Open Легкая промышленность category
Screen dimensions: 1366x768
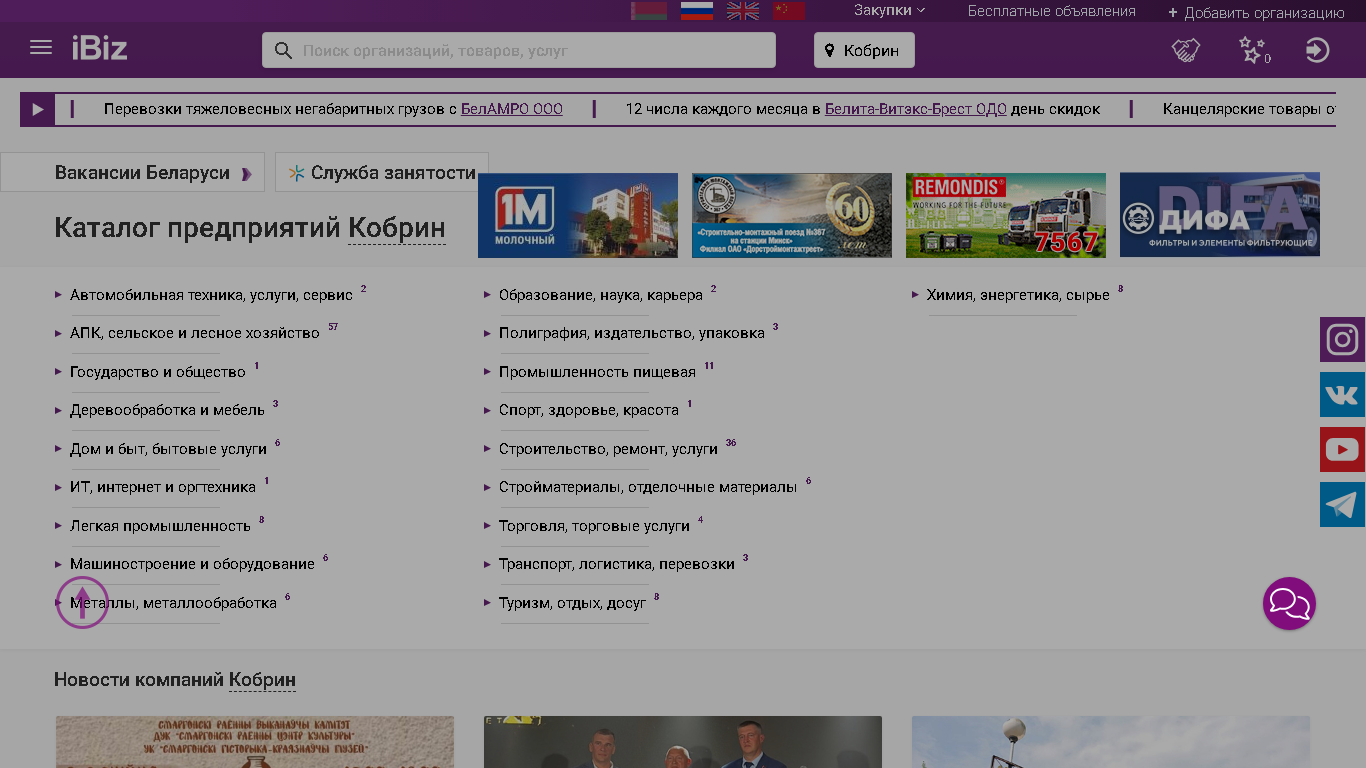click(160, 526)
